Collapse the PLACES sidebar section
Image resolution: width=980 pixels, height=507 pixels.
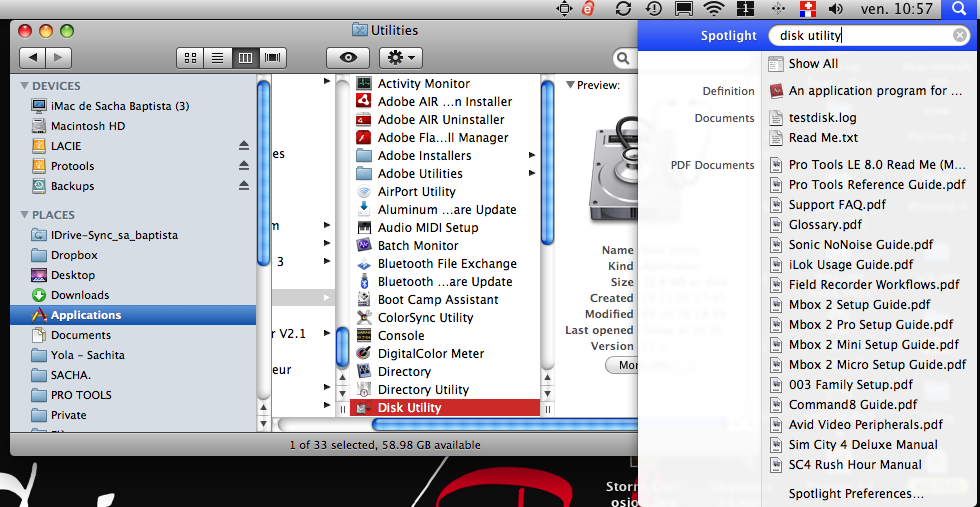[24, 214]
